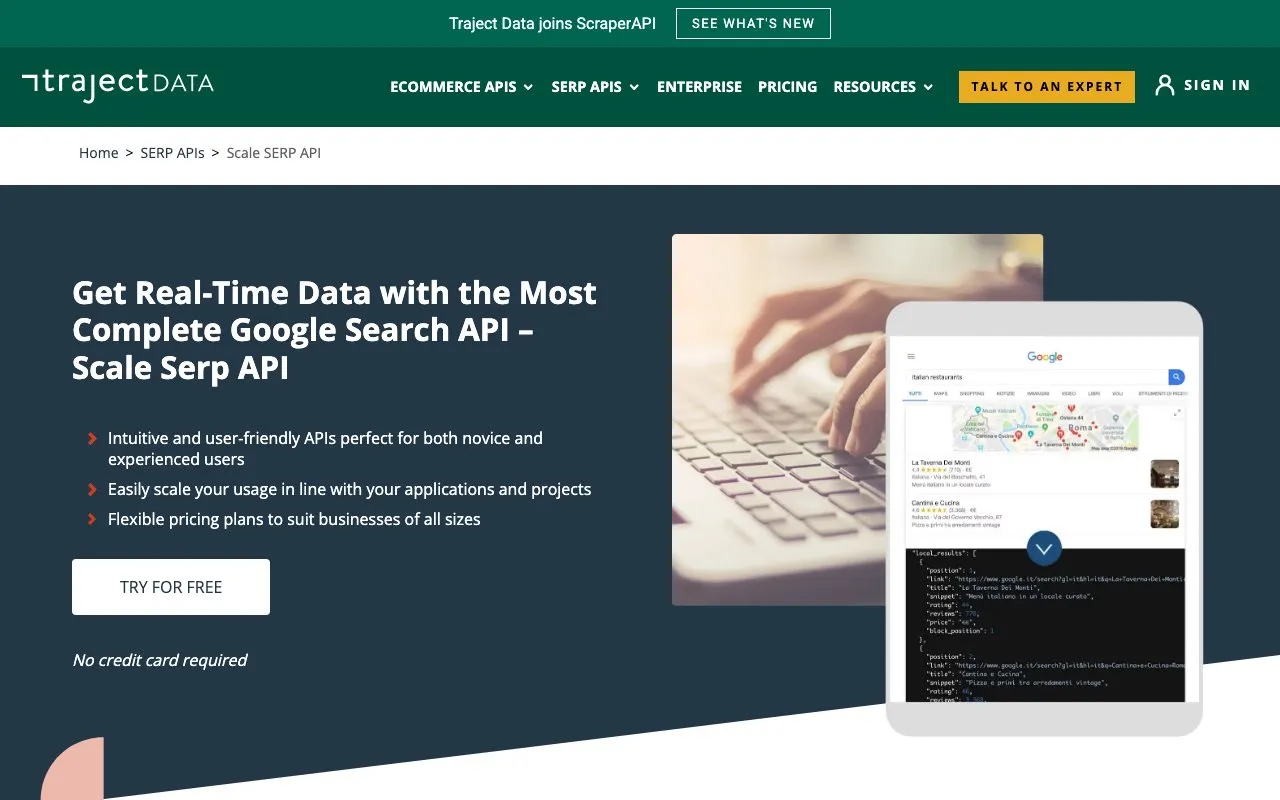Click the Google logo in the phone mockup

[1045, 357]
